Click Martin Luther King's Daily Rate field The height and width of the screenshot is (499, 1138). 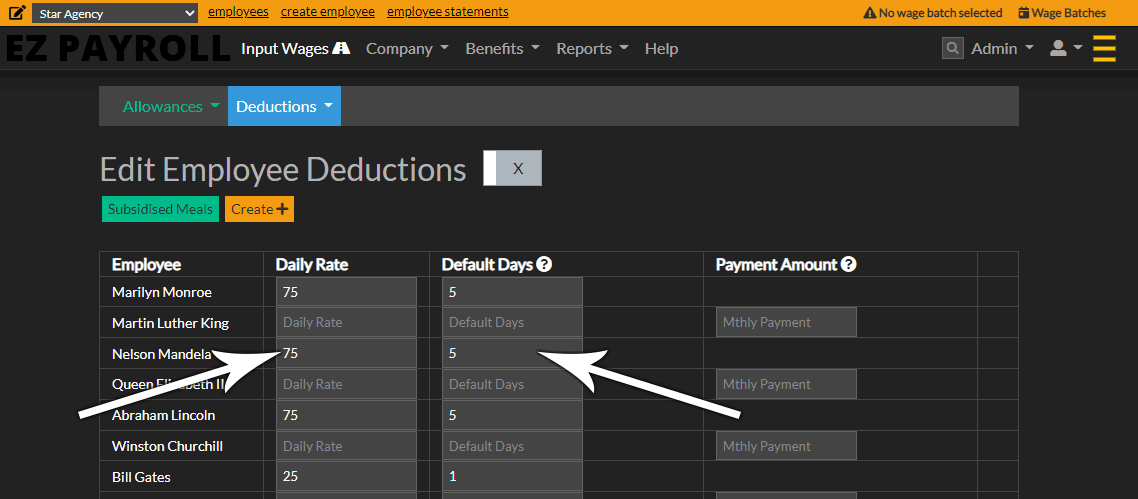(x=346, y=322)
